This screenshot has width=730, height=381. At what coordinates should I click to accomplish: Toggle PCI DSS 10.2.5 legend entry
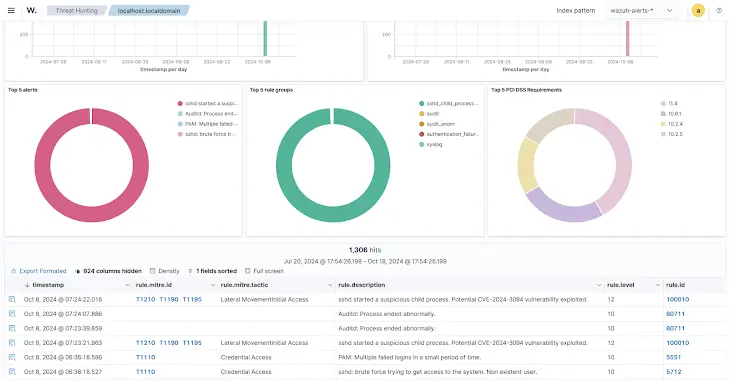point(672,134)
